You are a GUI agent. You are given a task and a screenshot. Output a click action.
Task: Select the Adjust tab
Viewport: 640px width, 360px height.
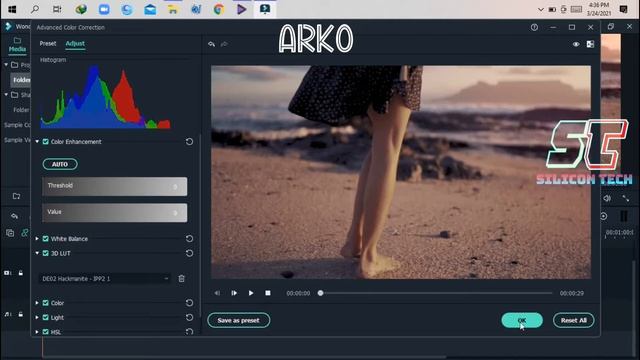coord(75,43)
